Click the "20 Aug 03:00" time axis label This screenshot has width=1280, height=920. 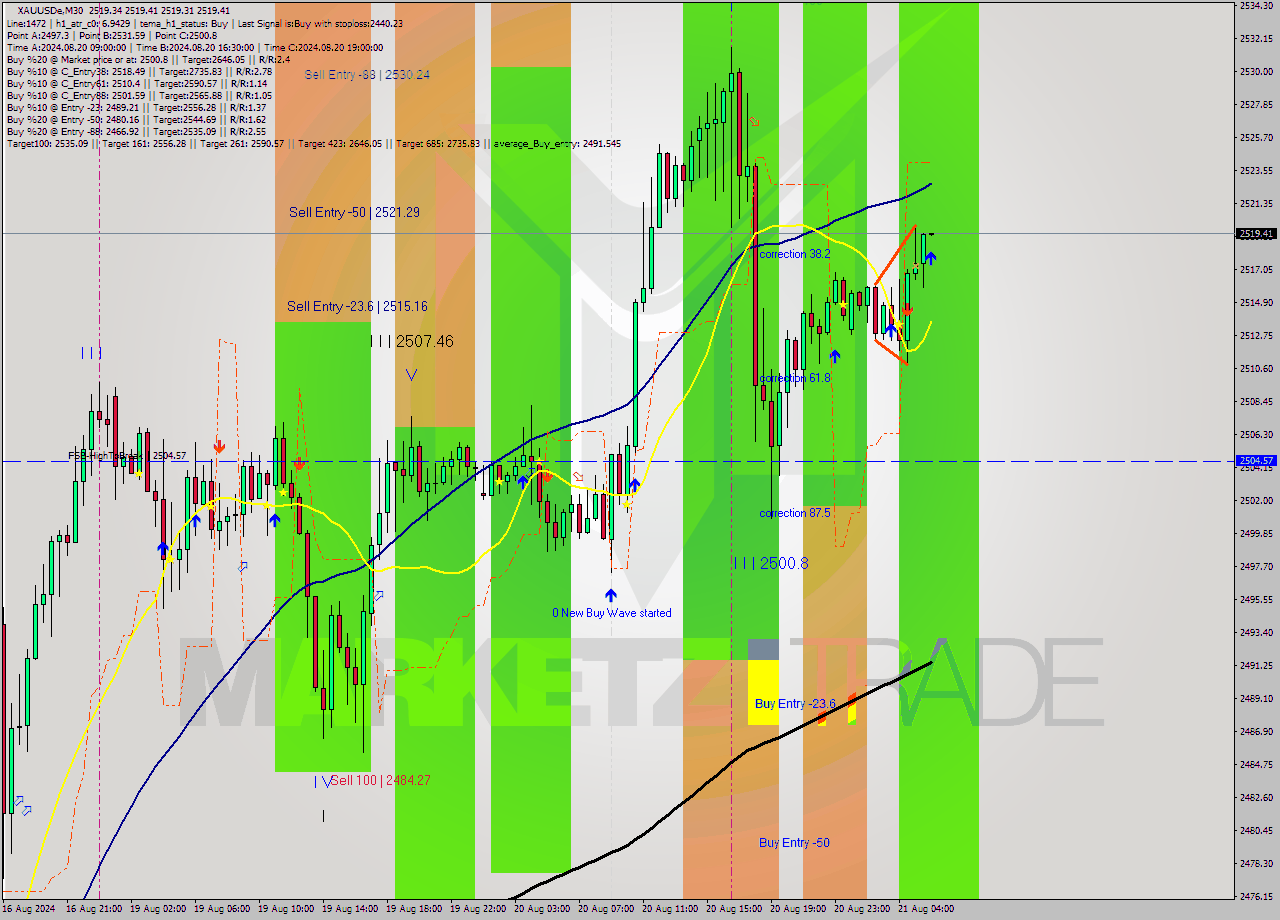[544, 909]
